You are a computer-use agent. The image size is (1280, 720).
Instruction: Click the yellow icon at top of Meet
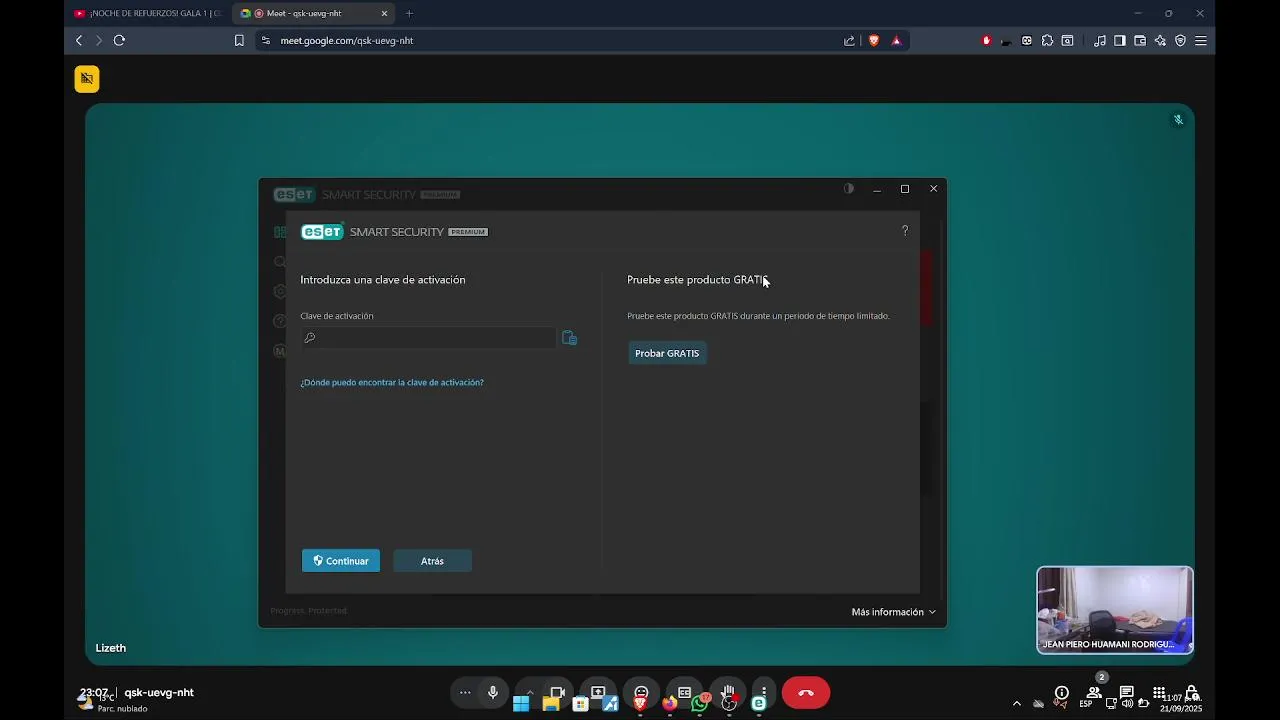87,79
